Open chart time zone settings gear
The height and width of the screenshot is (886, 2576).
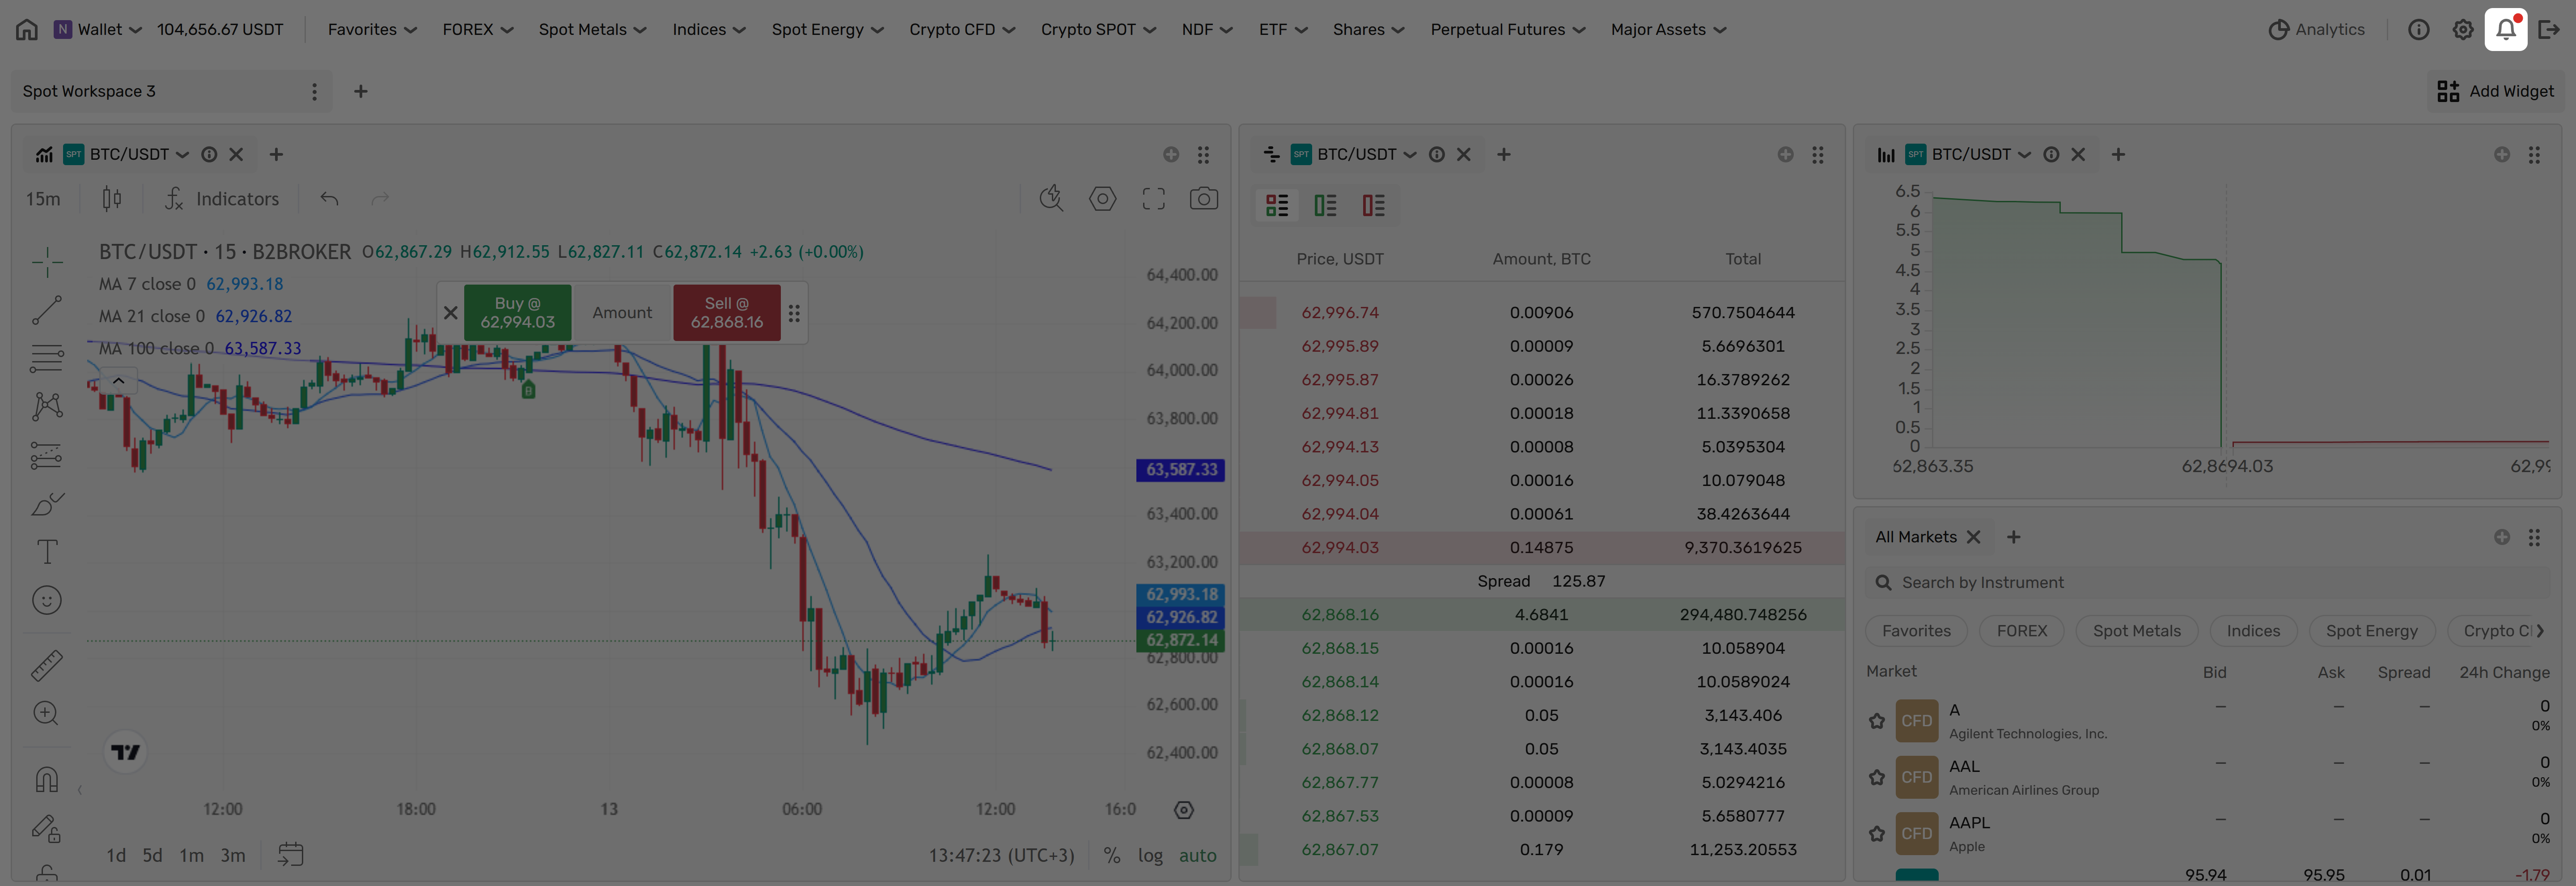[1184, 810]
